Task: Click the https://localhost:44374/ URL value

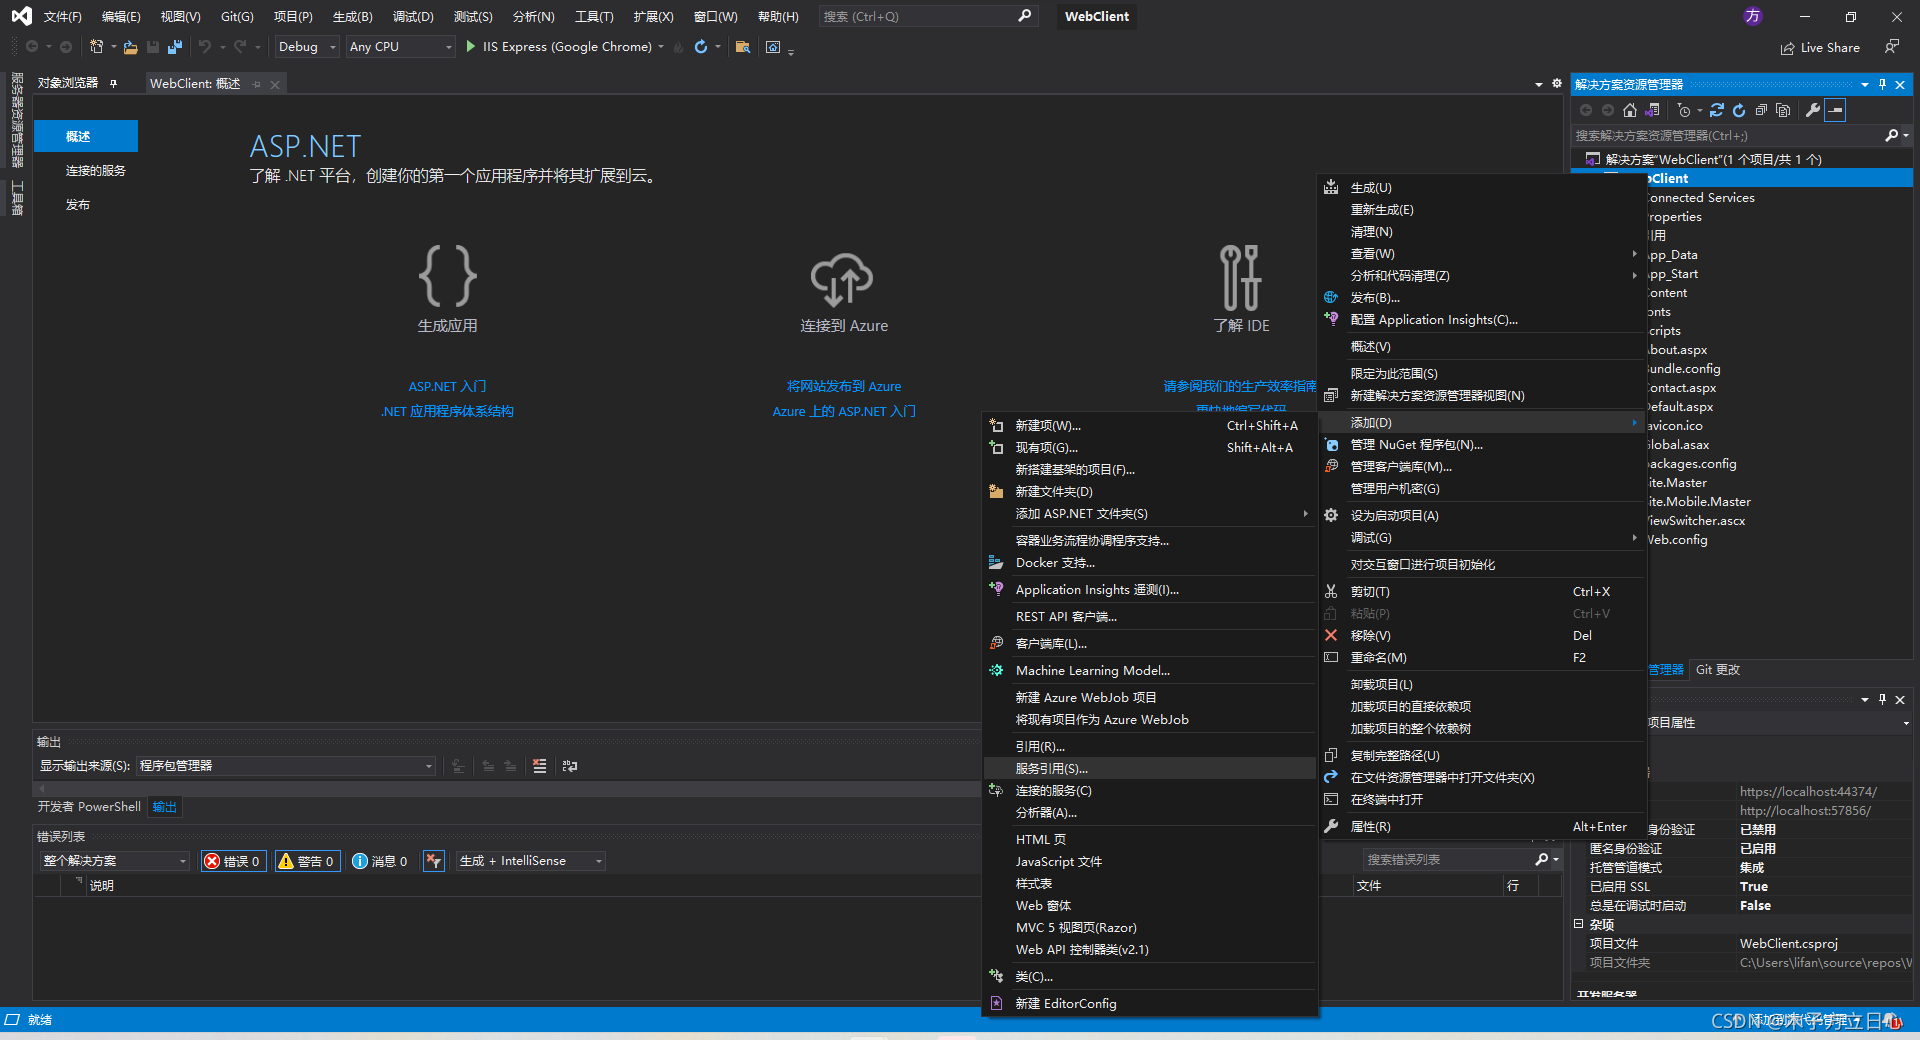Action: 1808,792
